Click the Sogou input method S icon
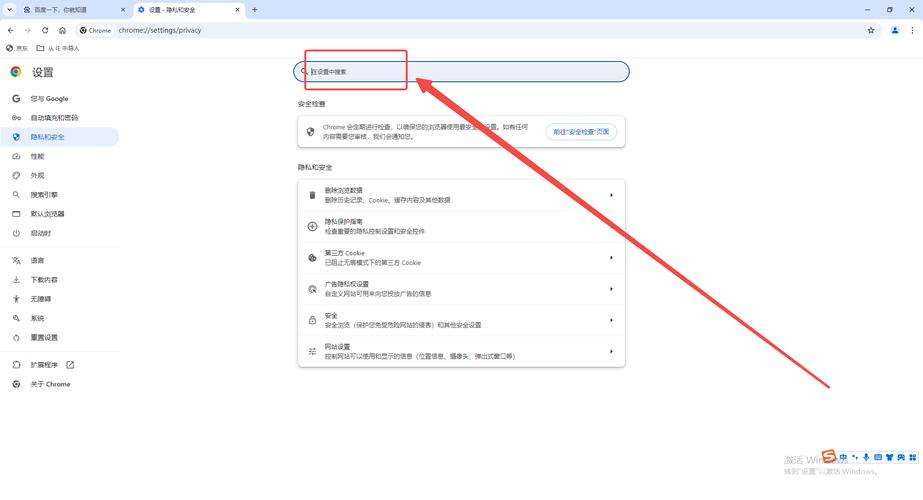923x500 pixels. [829, 456]
